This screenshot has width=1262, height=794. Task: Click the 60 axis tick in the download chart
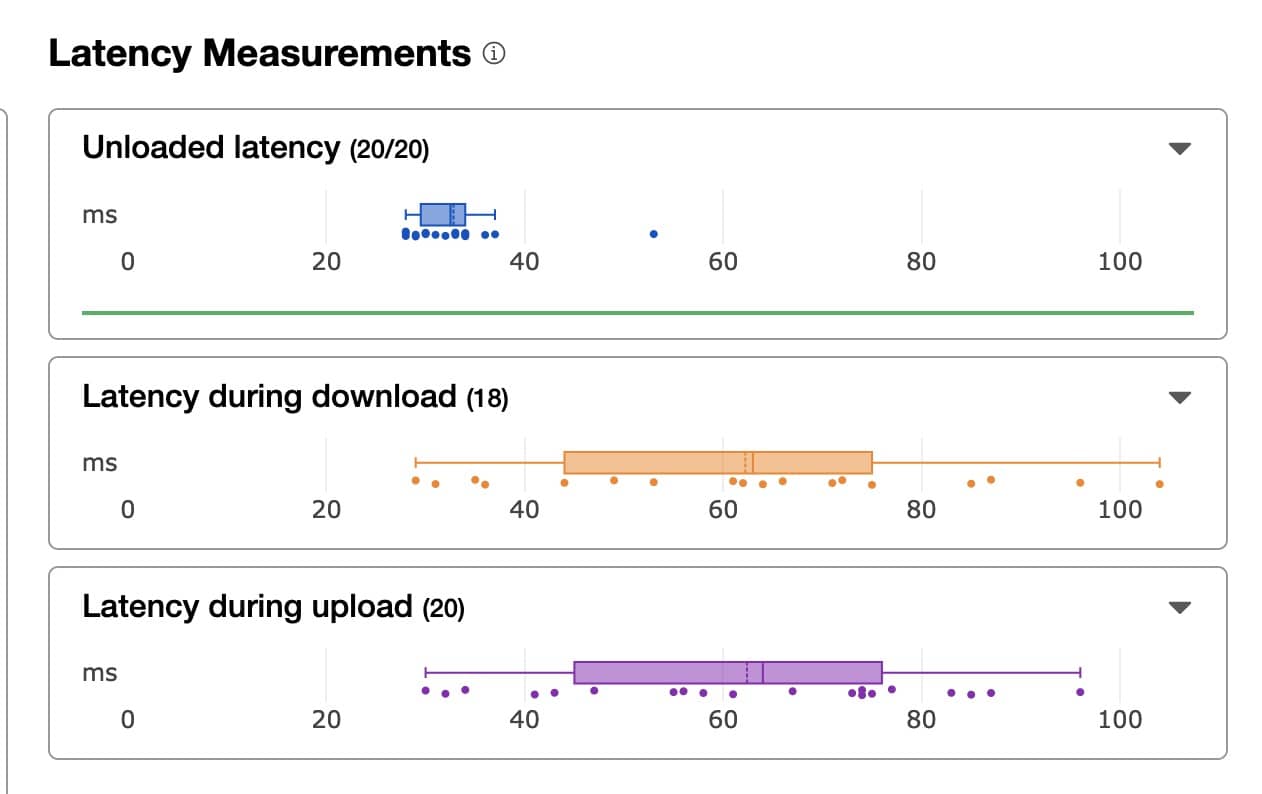(x=722, y=509)
